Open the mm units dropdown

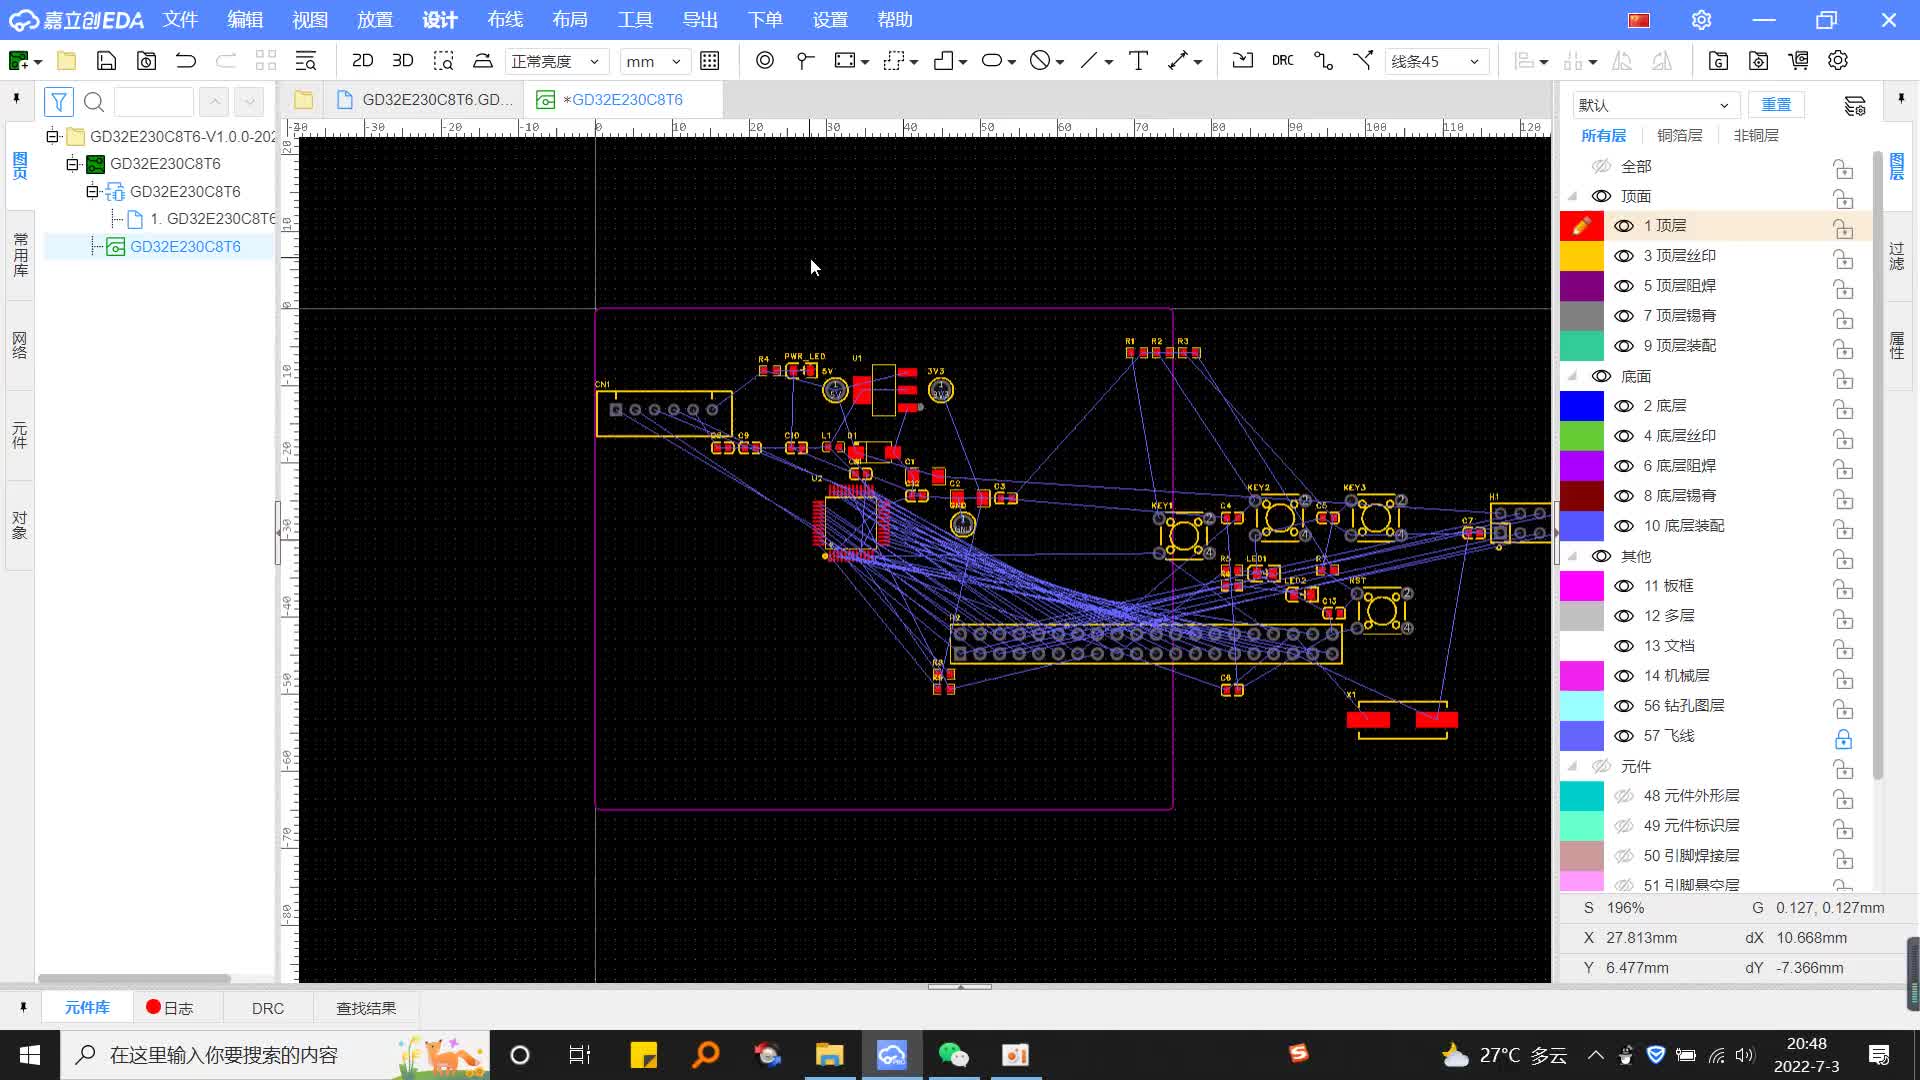pos(654,61)
